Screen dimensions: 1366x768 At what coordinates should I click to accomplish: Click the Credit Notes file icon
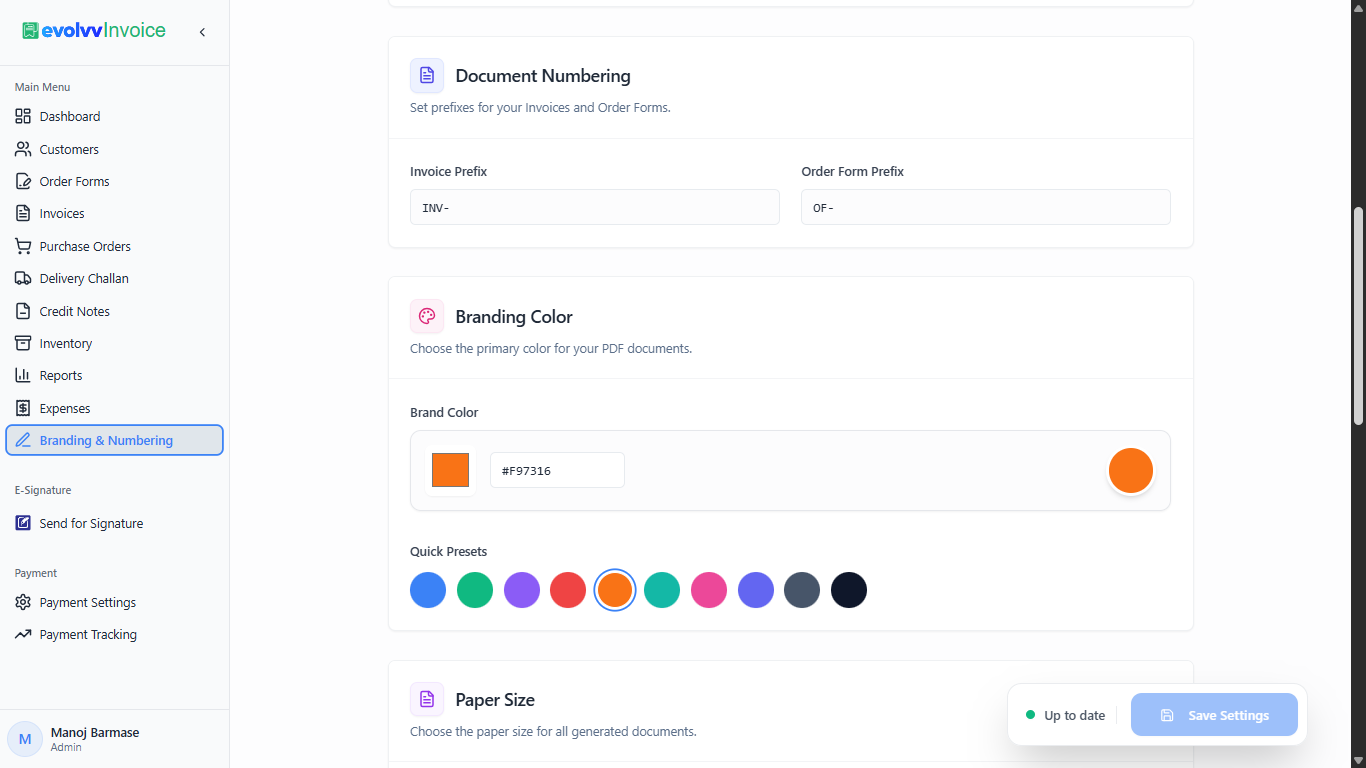tap(23, 311)
